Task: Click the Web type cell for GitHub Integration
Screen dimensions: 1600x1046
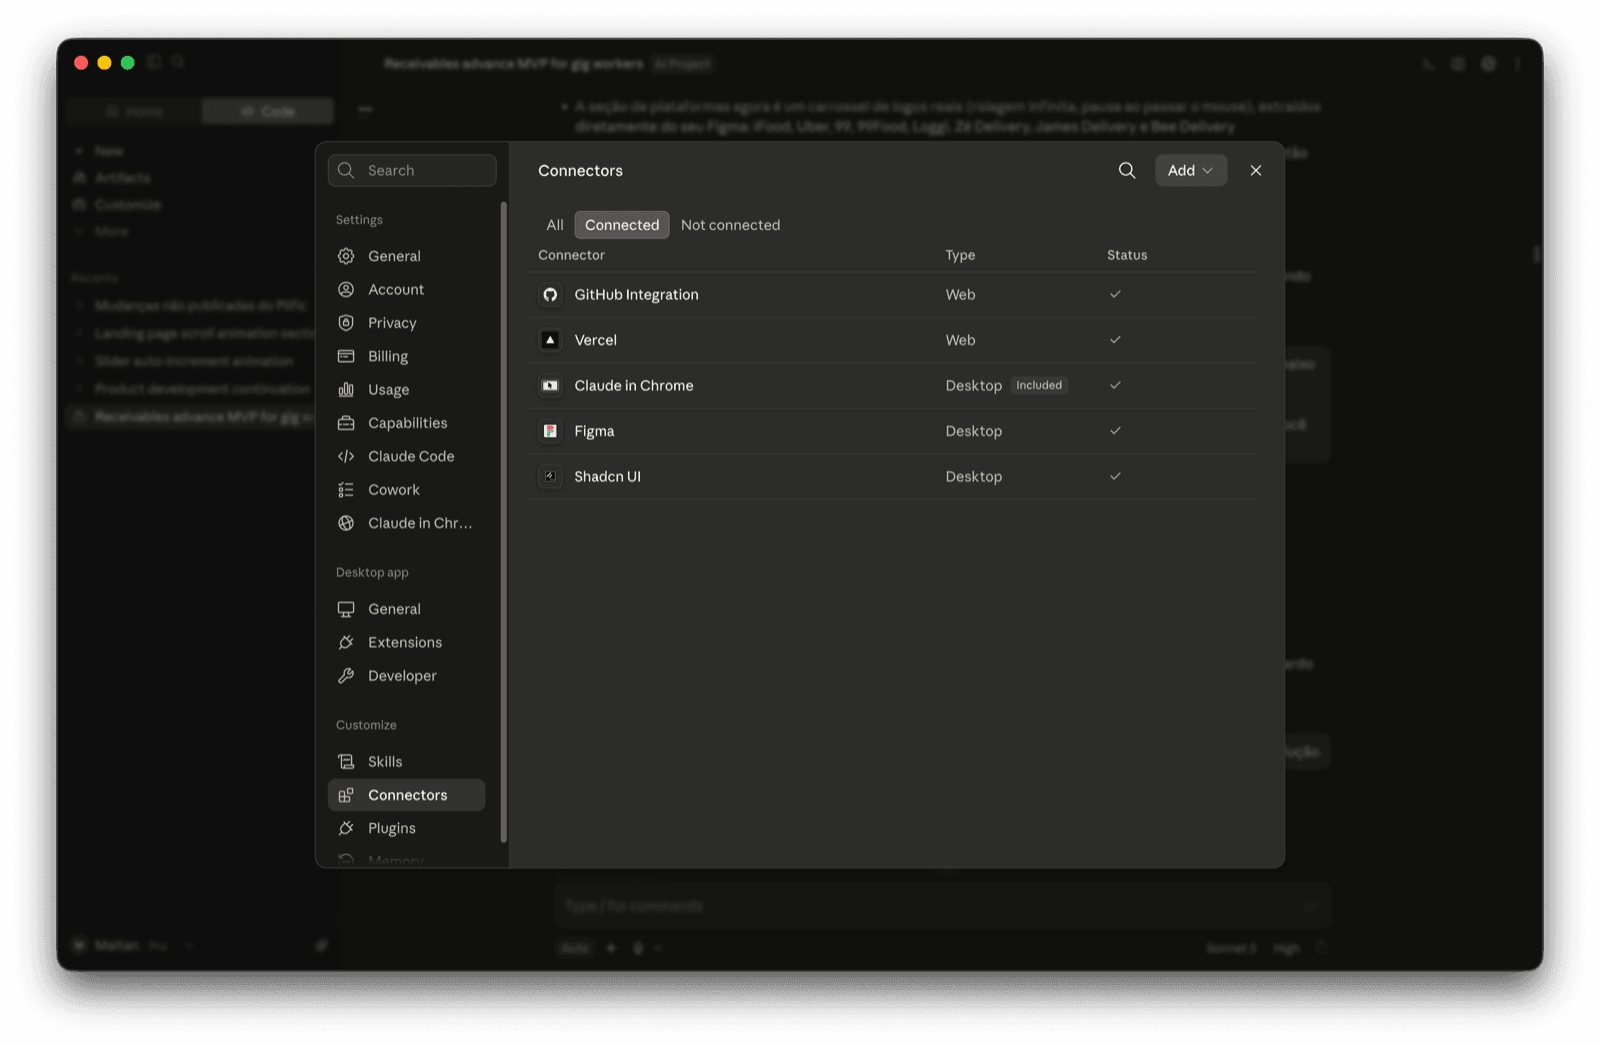Action: click(960, 294)
